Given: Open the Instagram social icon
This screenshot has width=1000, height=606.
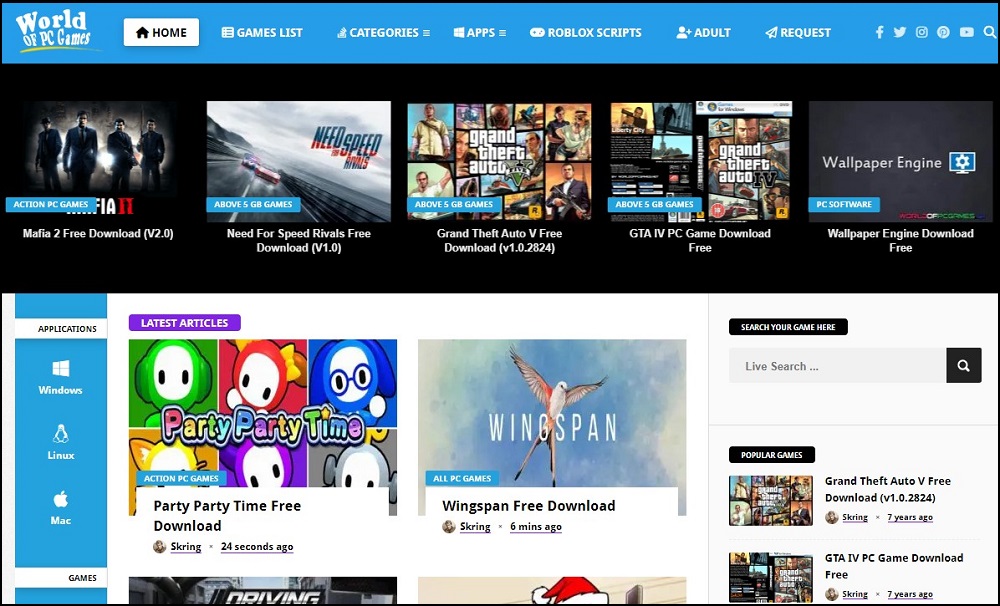Looking at the screenshot, I should [x=922, y=32].
